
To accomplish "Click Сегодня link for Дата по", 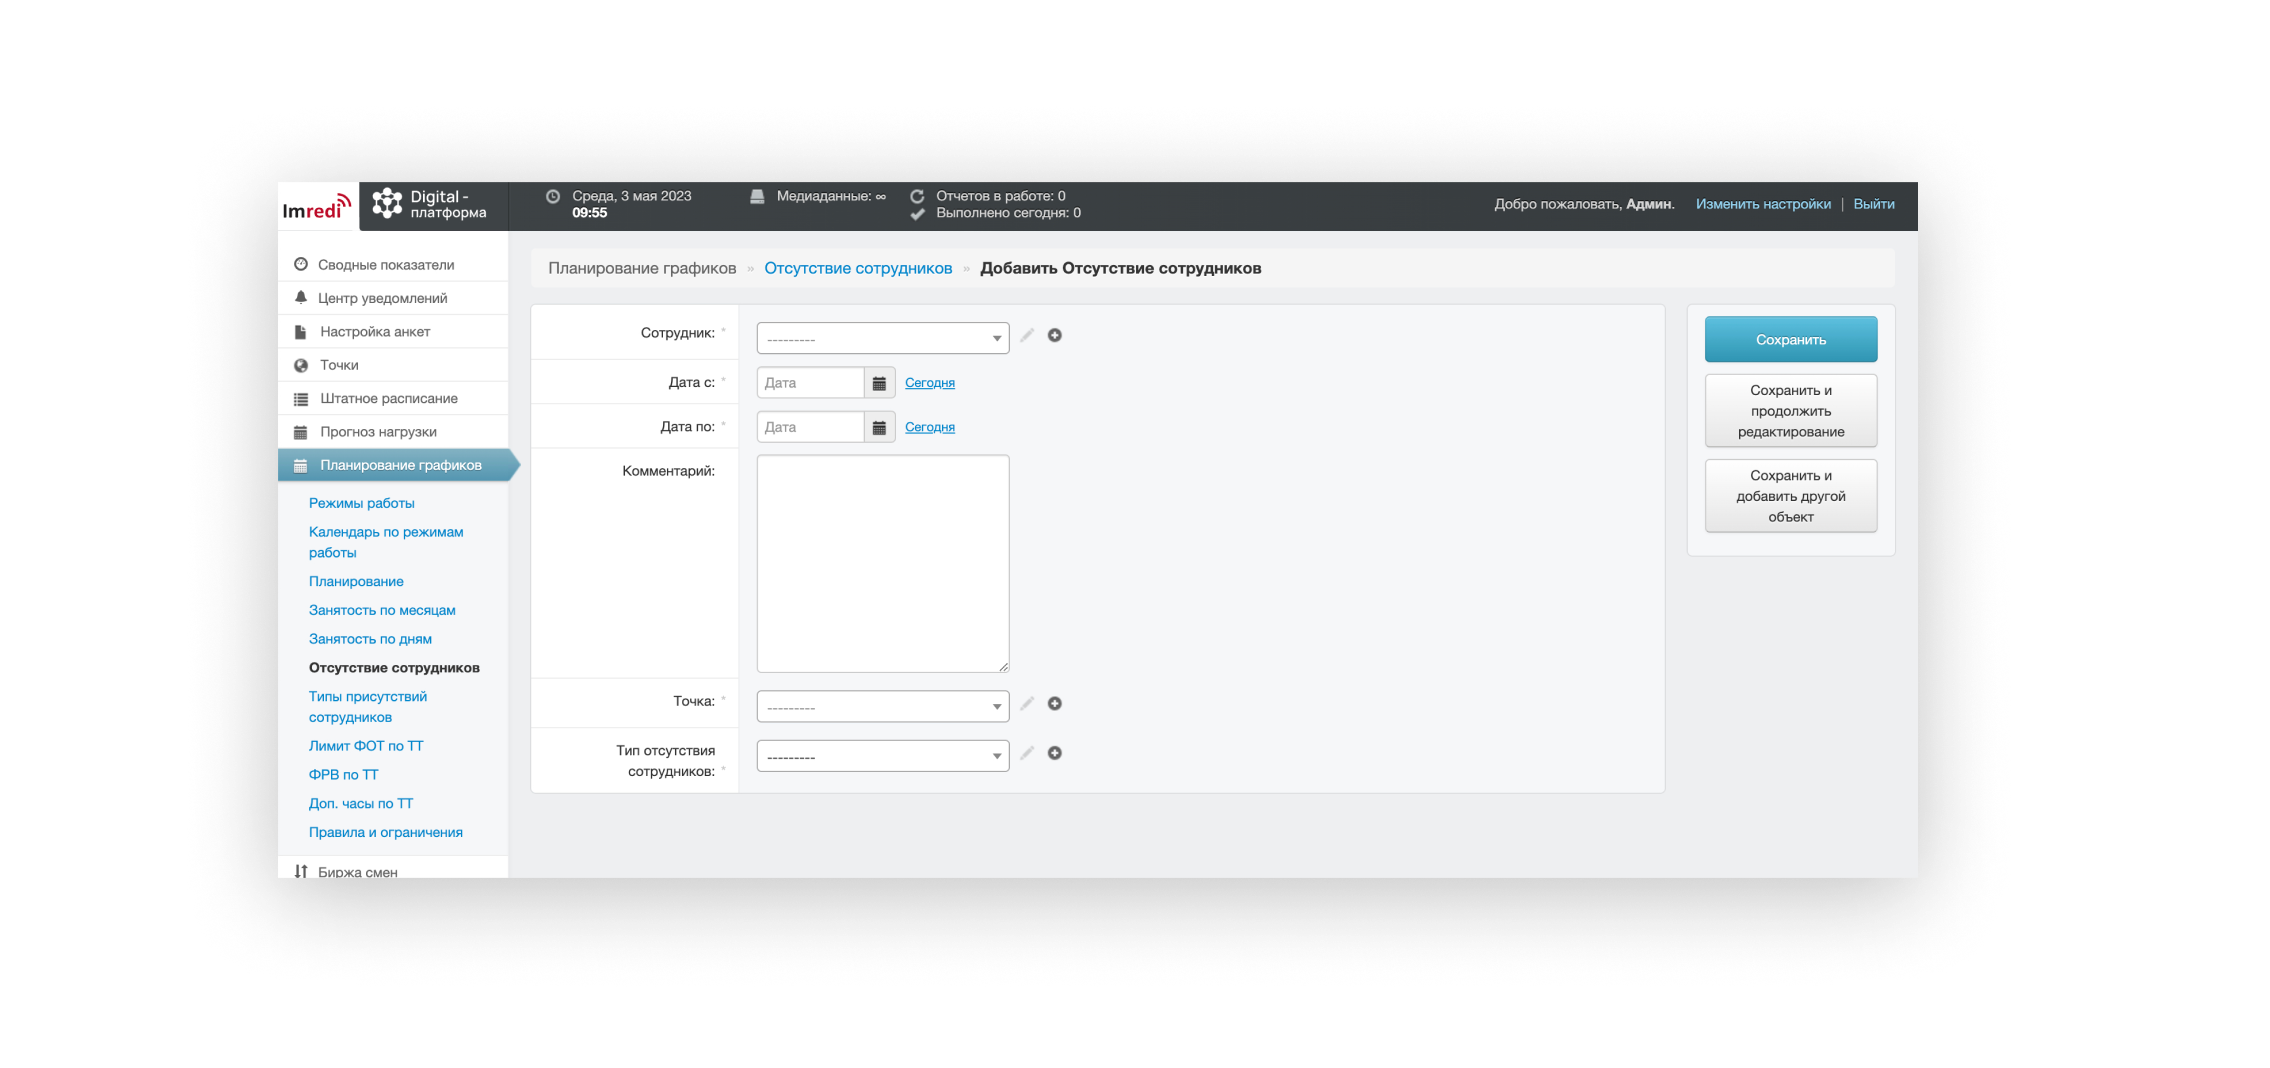I will [x=930, y=427].
